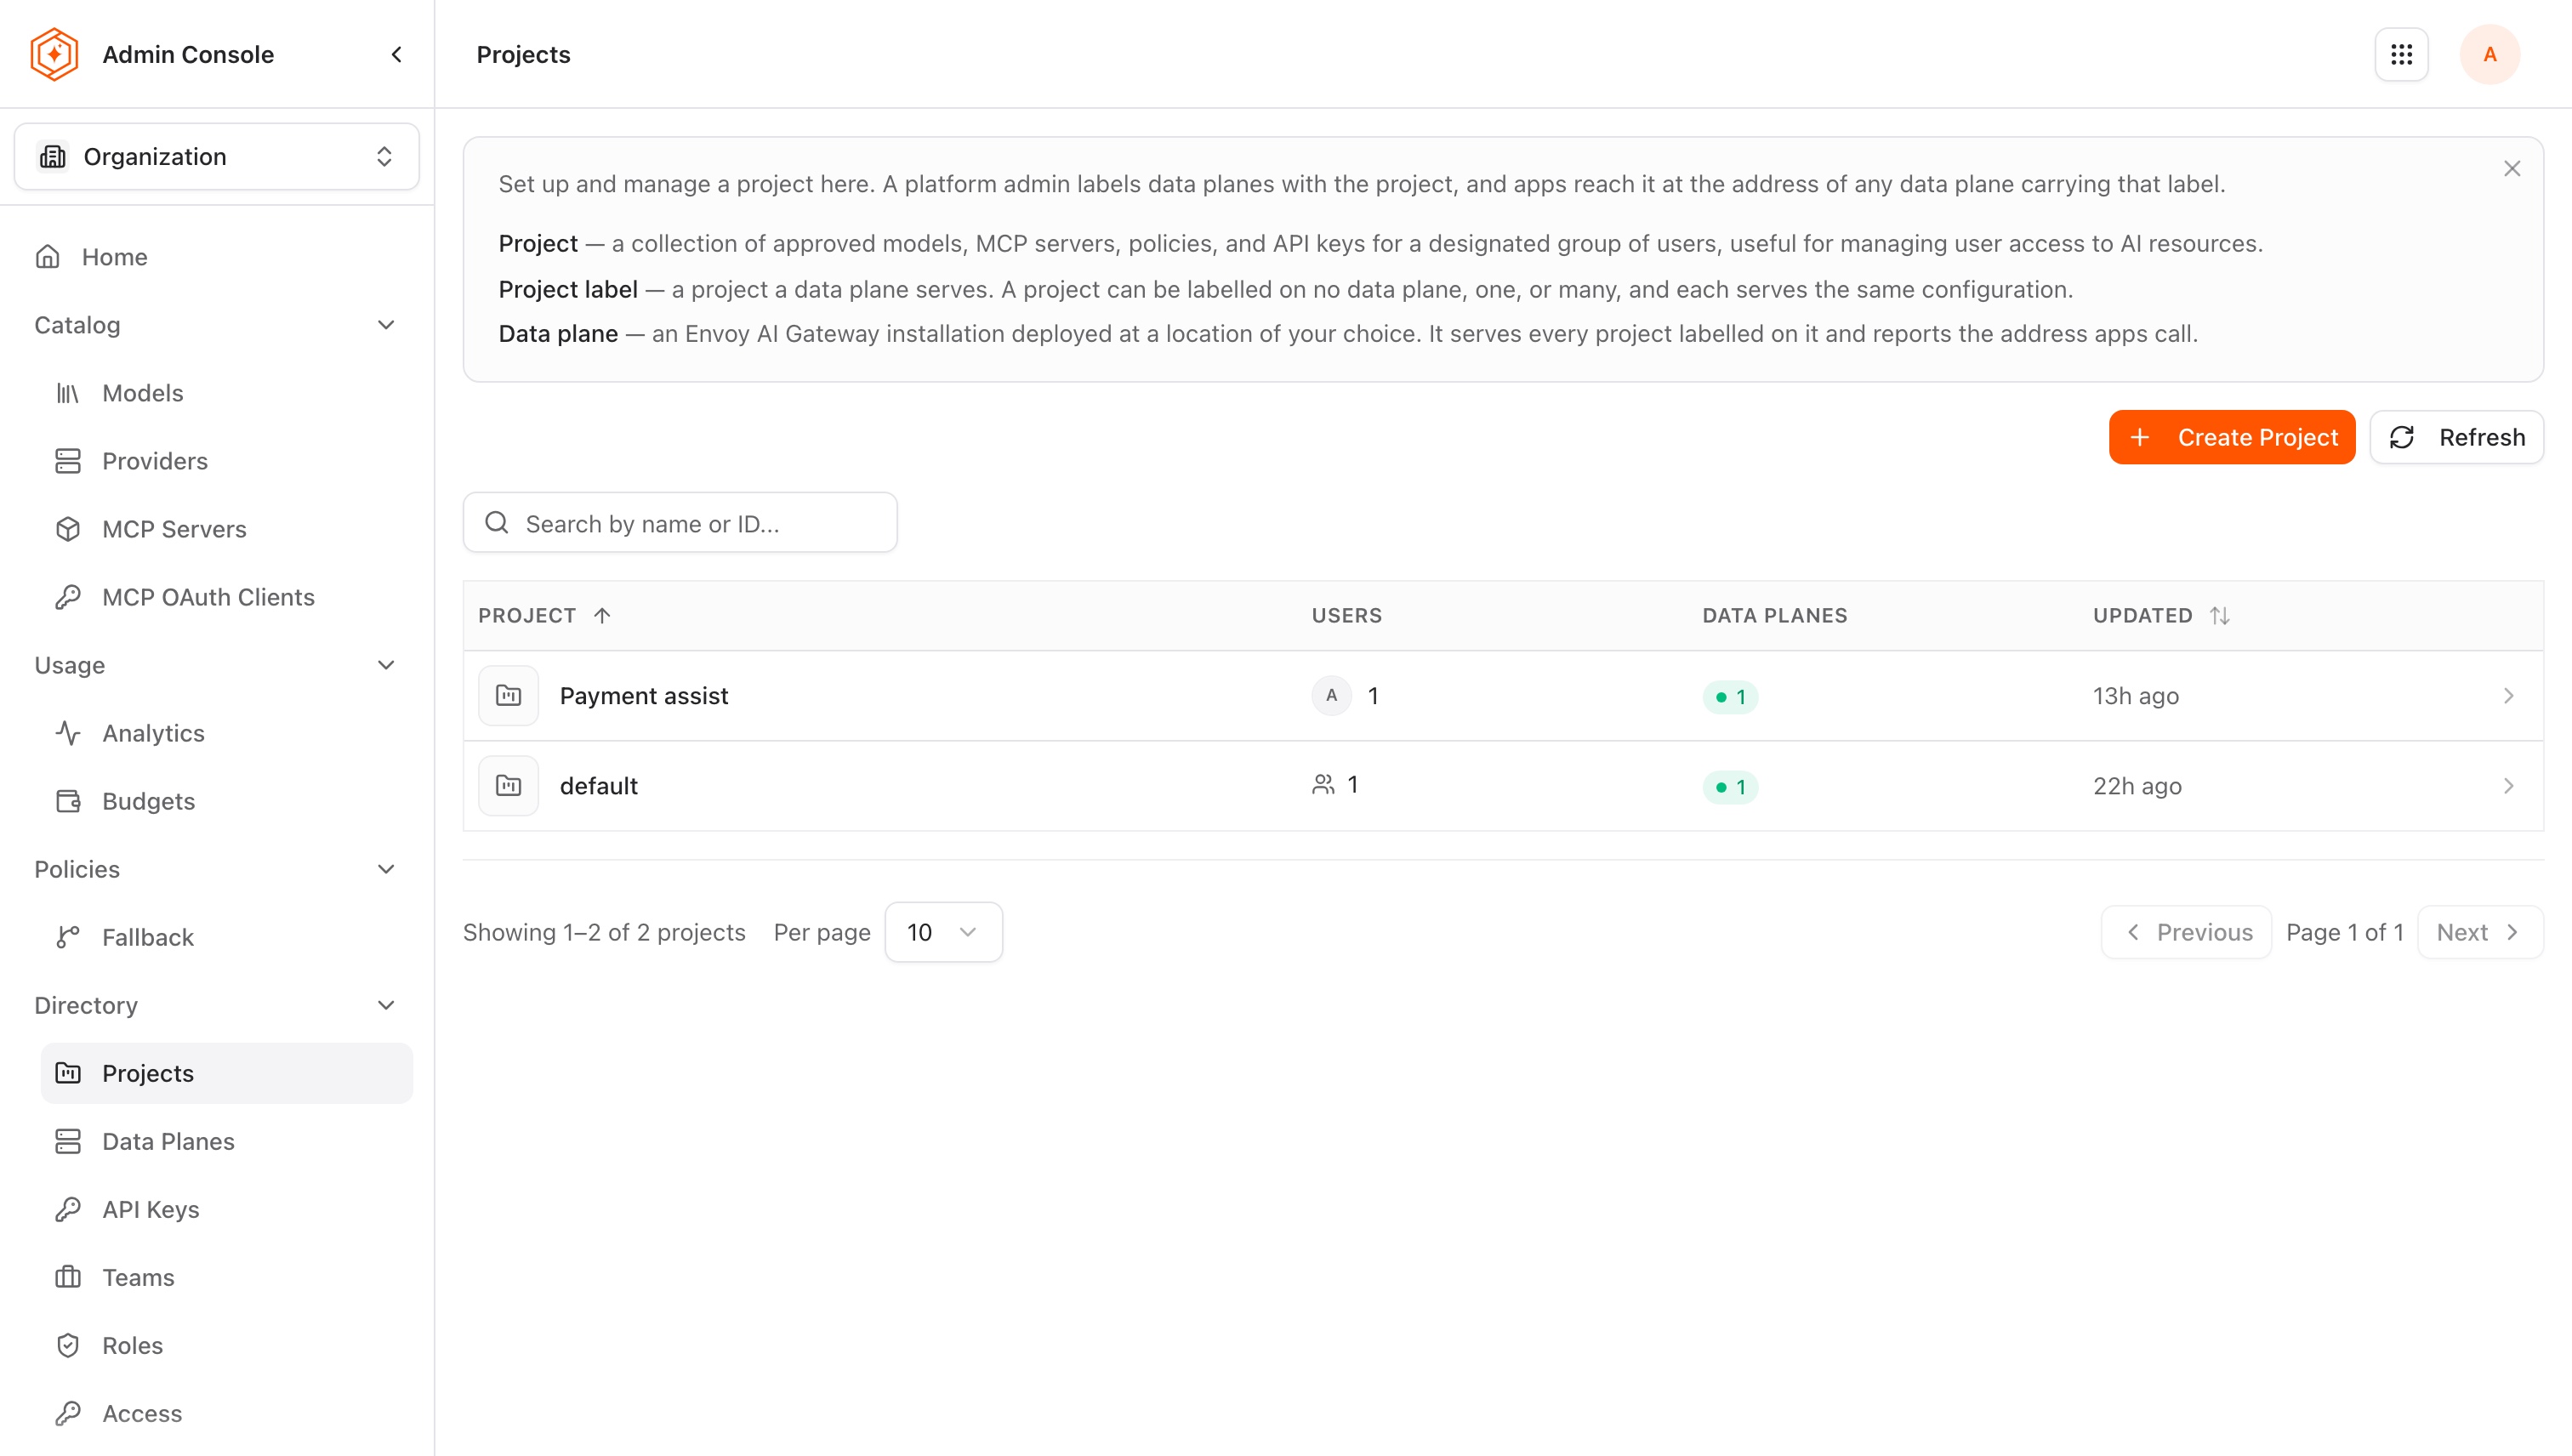Image resolution: width=2572 pixels, height=1456 pixels.
Task: Dismiss the project info banner
Action: coord(2511,168)
